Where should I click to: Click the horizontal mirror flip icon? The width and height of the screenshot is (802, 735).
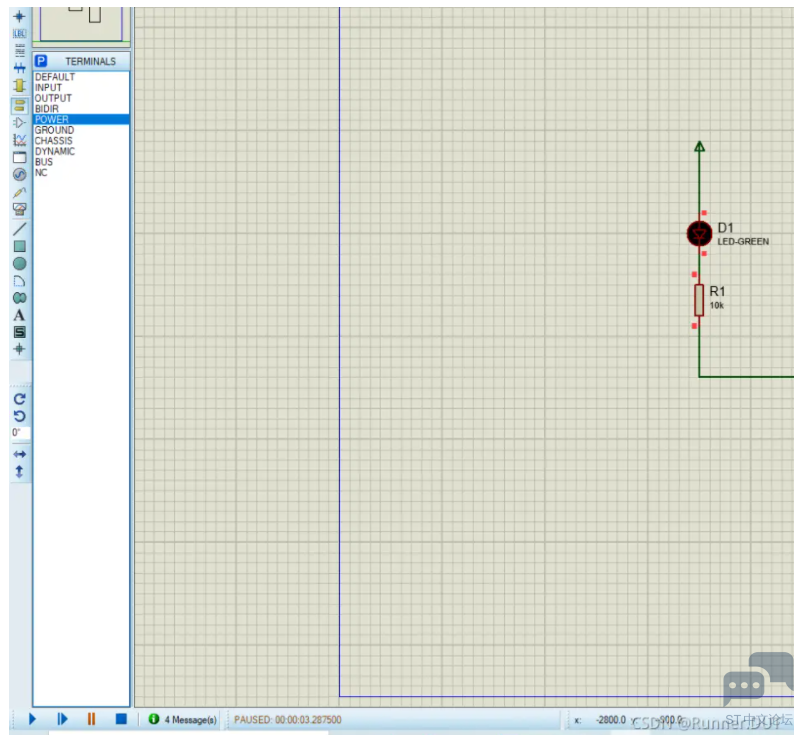19,454
